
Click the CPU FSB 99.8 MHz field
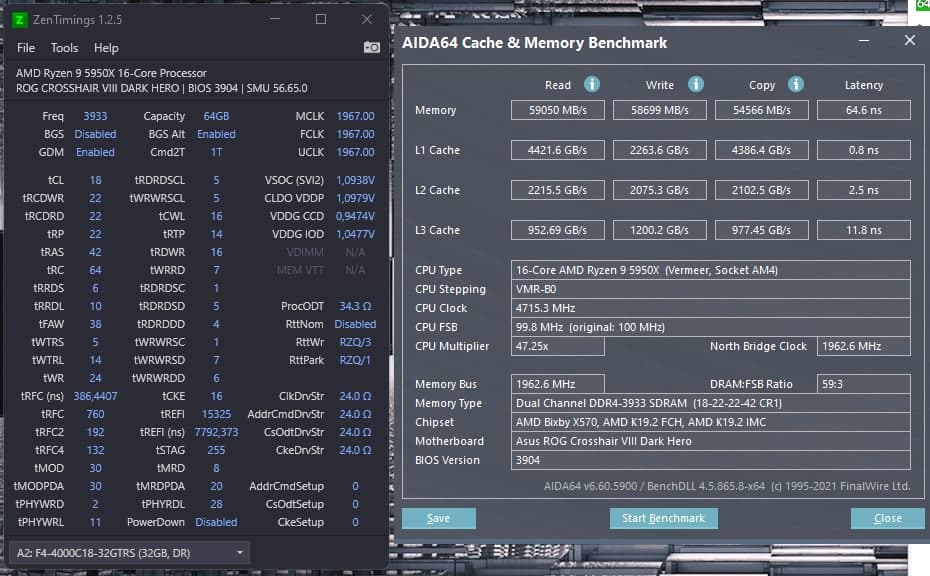711,327
